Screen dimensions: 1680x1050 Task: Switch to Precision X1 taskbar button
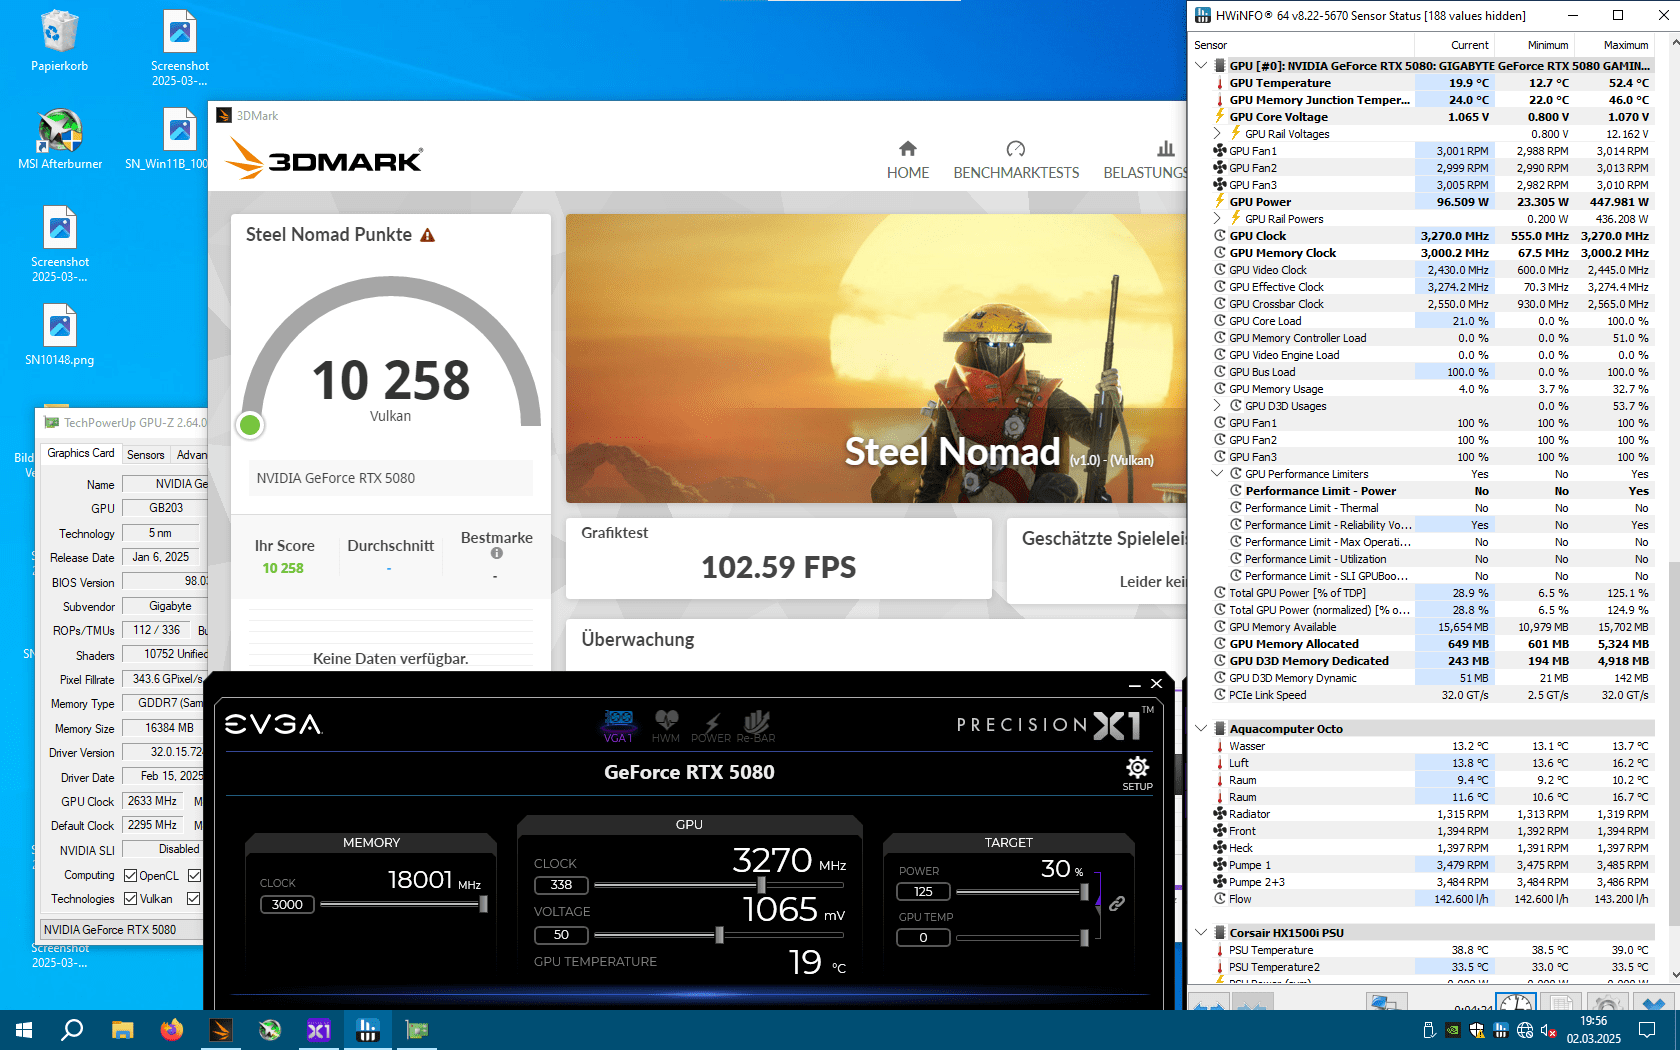pyautogui.click(x=319, y=1030)
